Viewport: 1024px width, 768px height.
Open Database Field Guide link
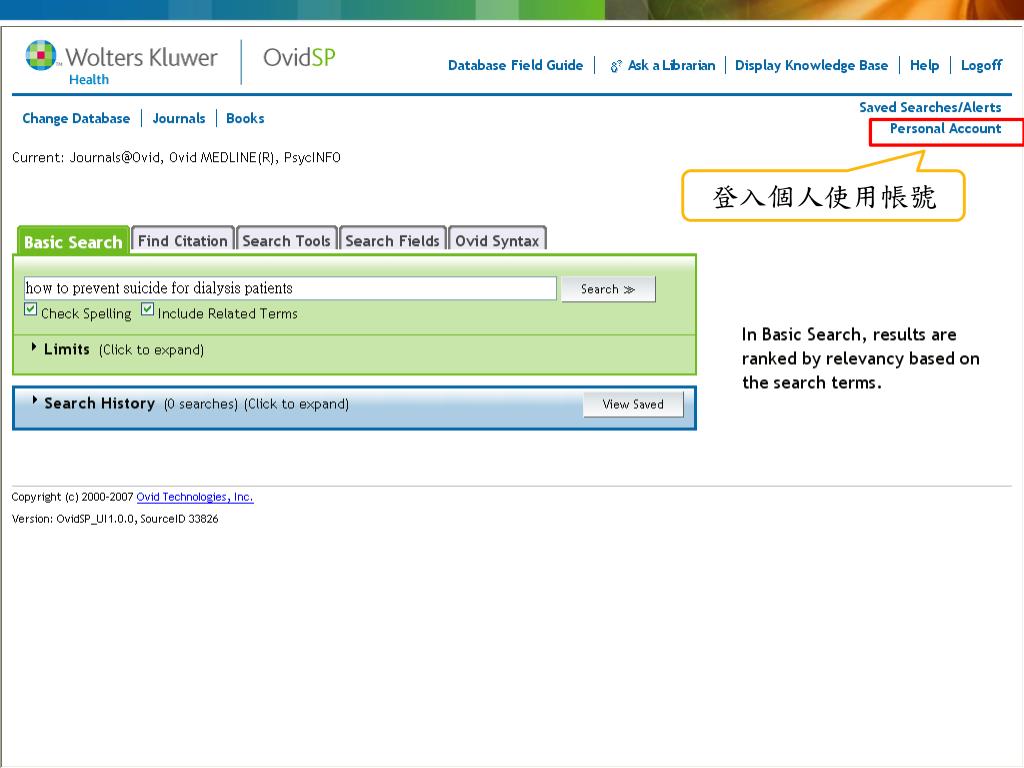pos(515,65)
